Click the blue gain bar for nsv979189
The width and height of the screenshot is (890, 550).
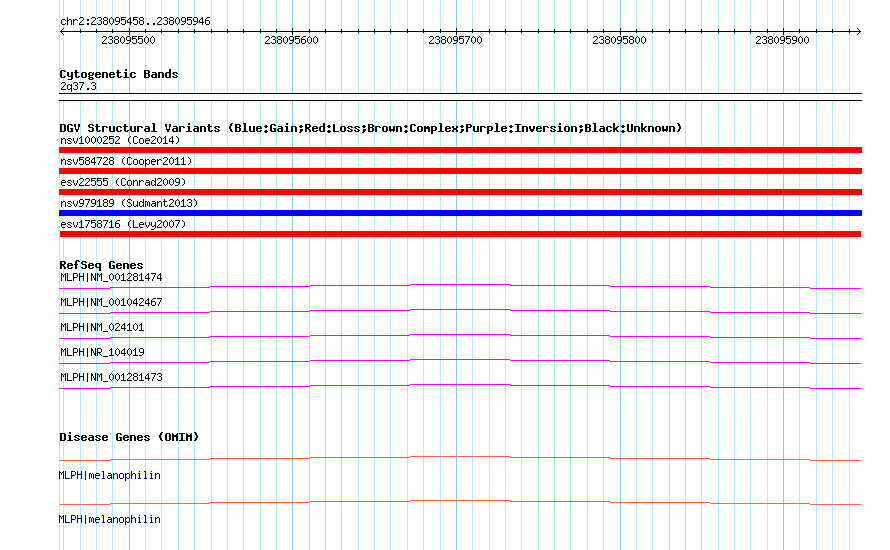[x=460, y=213]
